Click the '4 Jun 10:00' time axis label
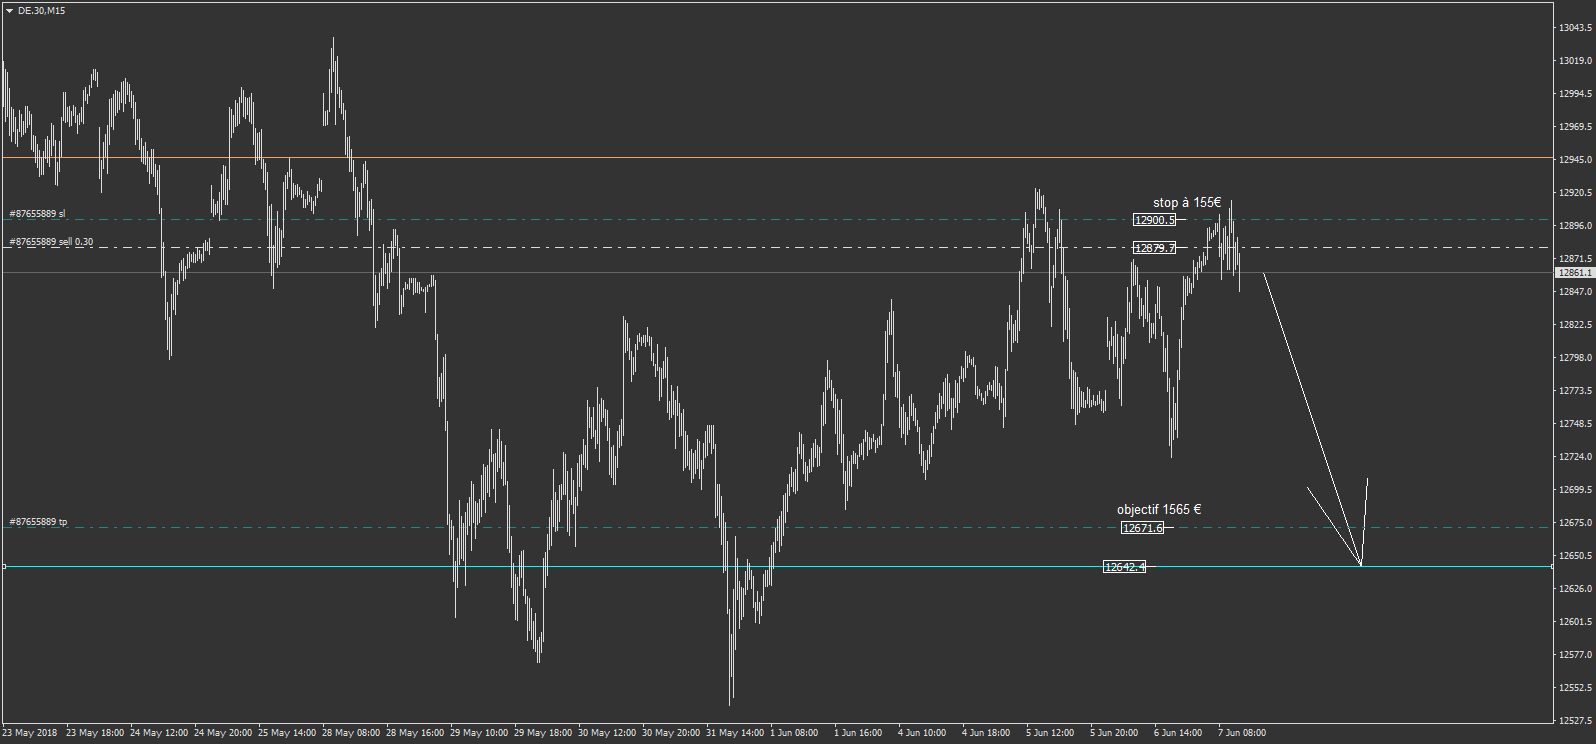 tap(922, 733)
